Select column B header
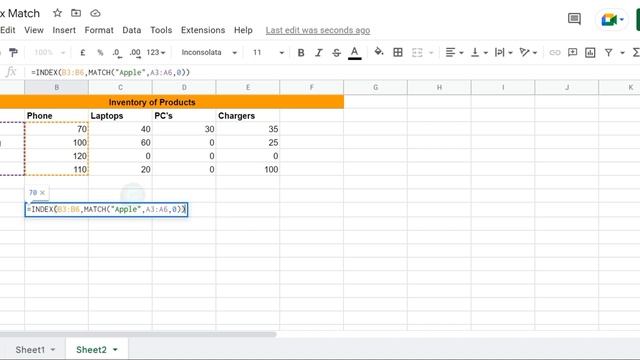 click(x=56, y=87)
